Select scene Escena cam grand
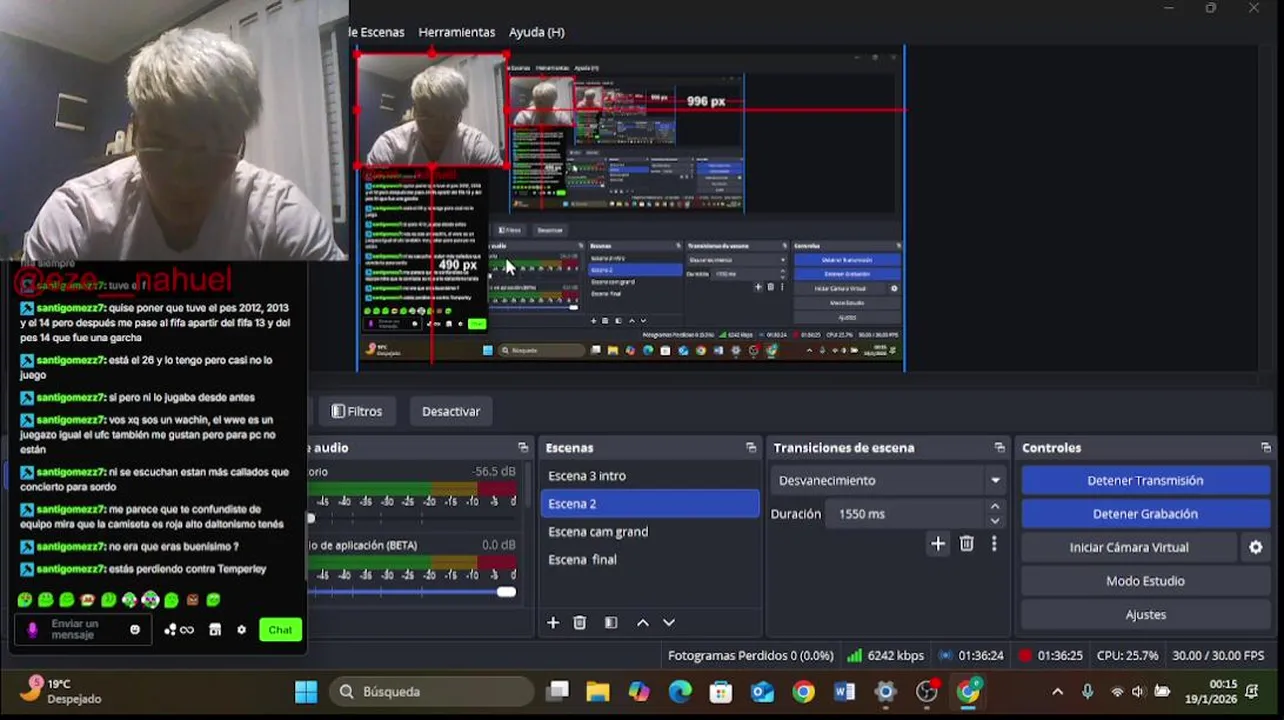This screenshot has width=1284, height=720. (650, 532)
